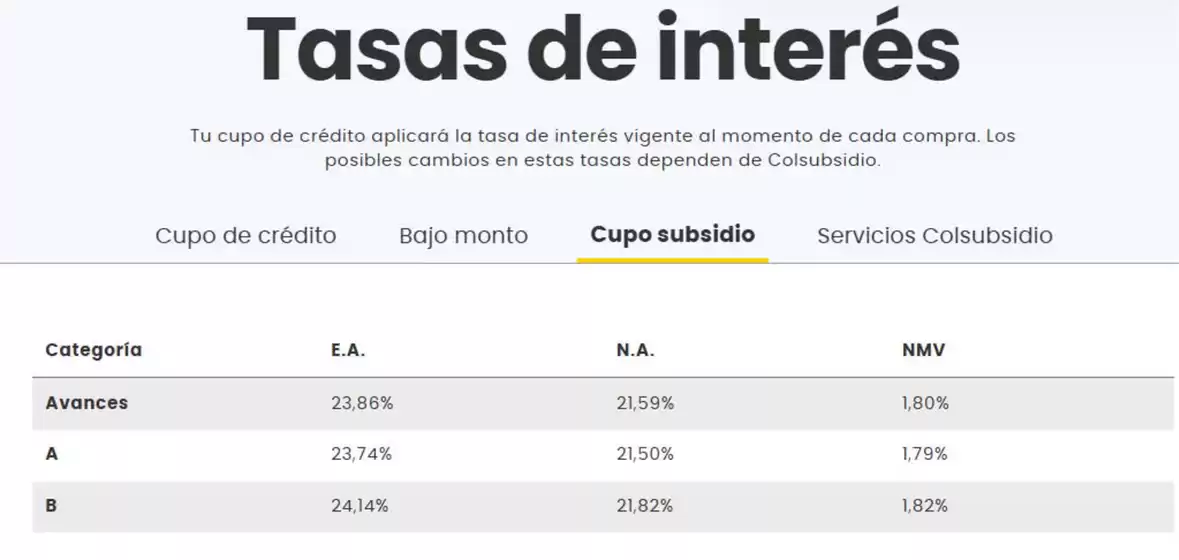The image size is (1179, 560).
Task: Click the Categoría column header
Action: [93, 350]
